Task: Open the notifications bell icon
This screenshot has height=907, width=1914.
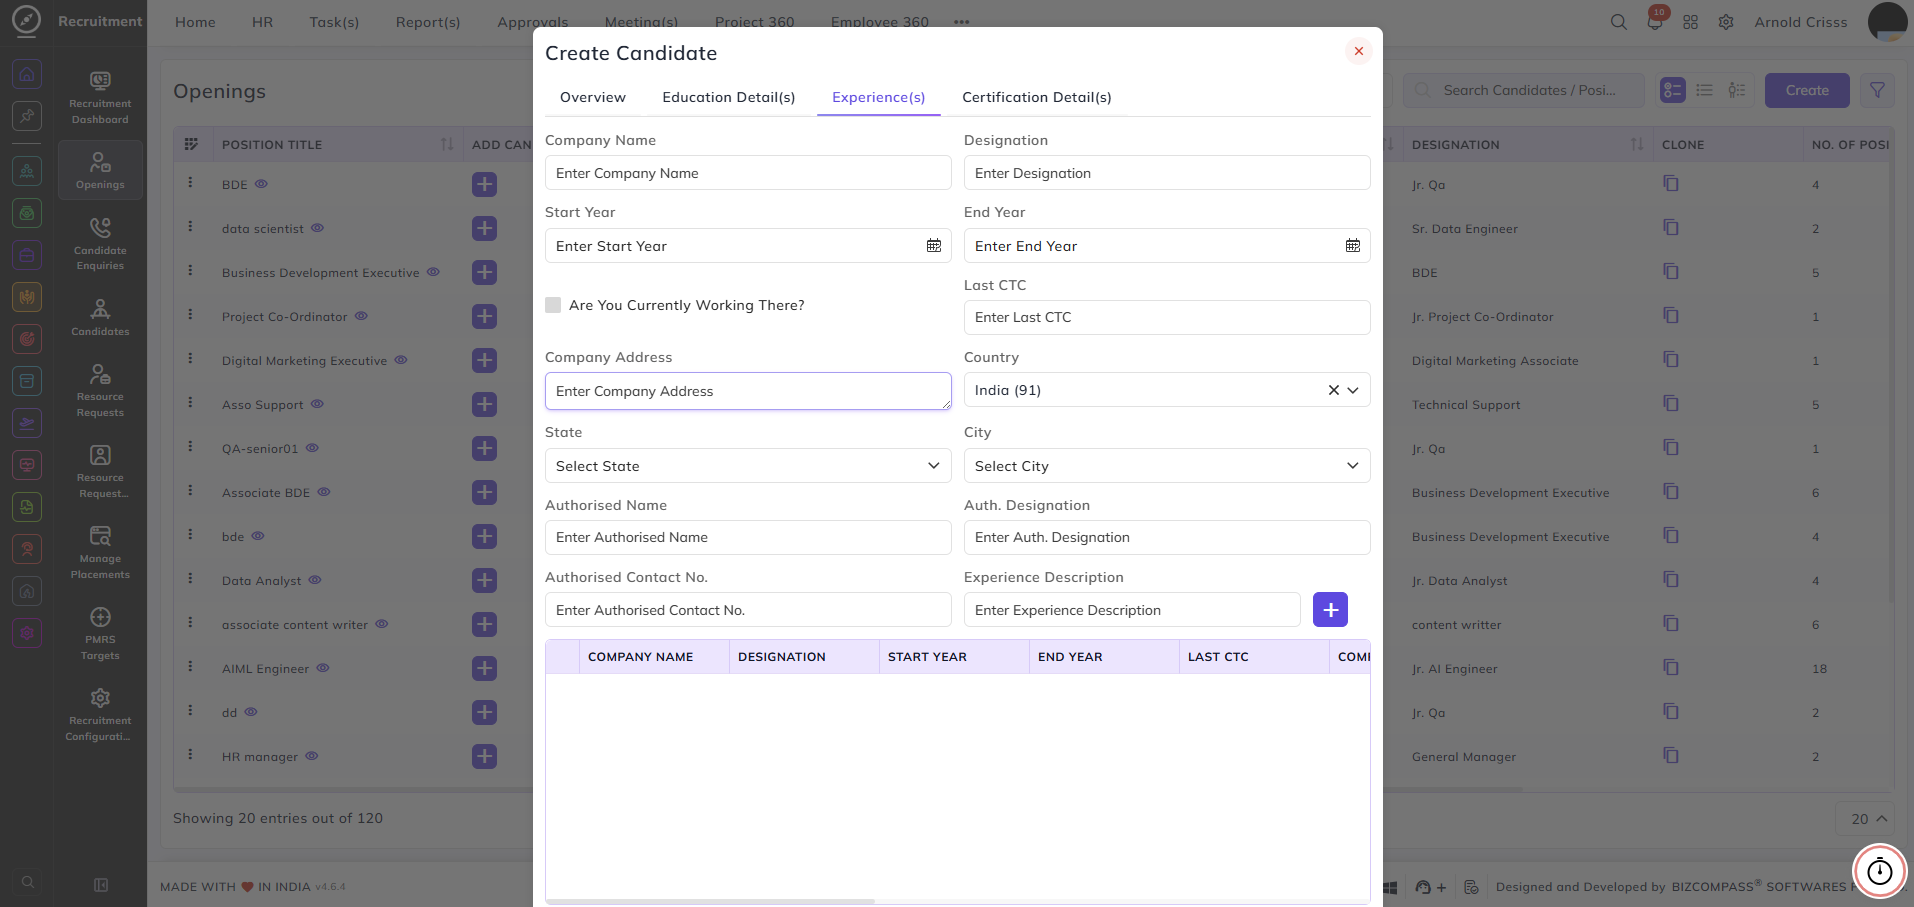Action: [x=1655, y=22]
